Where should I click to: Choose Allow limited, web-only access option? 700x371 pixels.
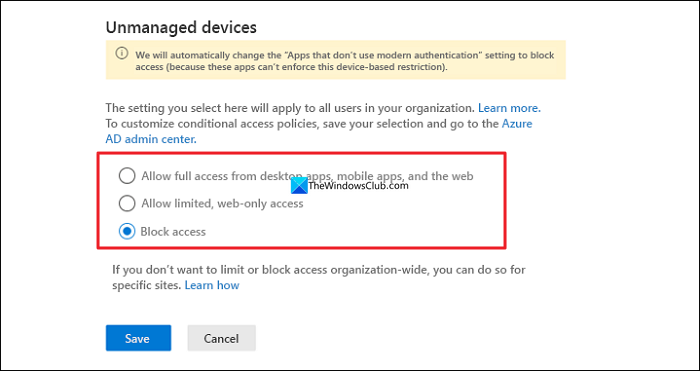coord(127,204)
